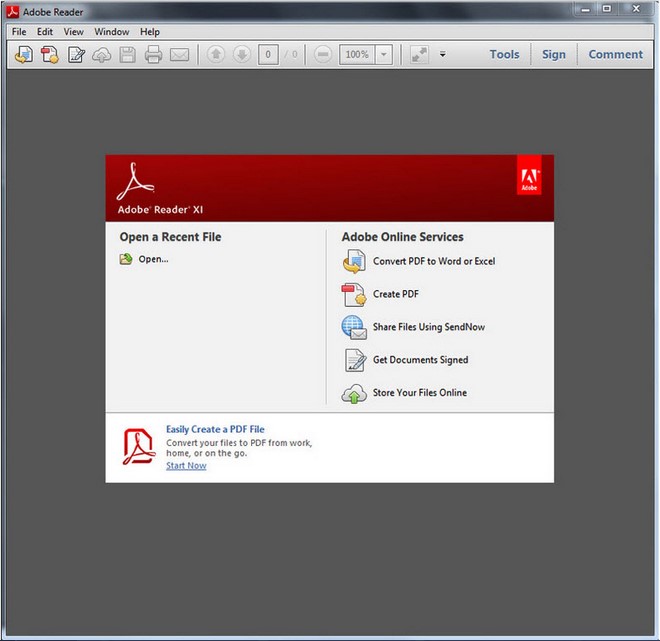
Task: Click the zoom out minus button
Action: (x=323, y=54)
